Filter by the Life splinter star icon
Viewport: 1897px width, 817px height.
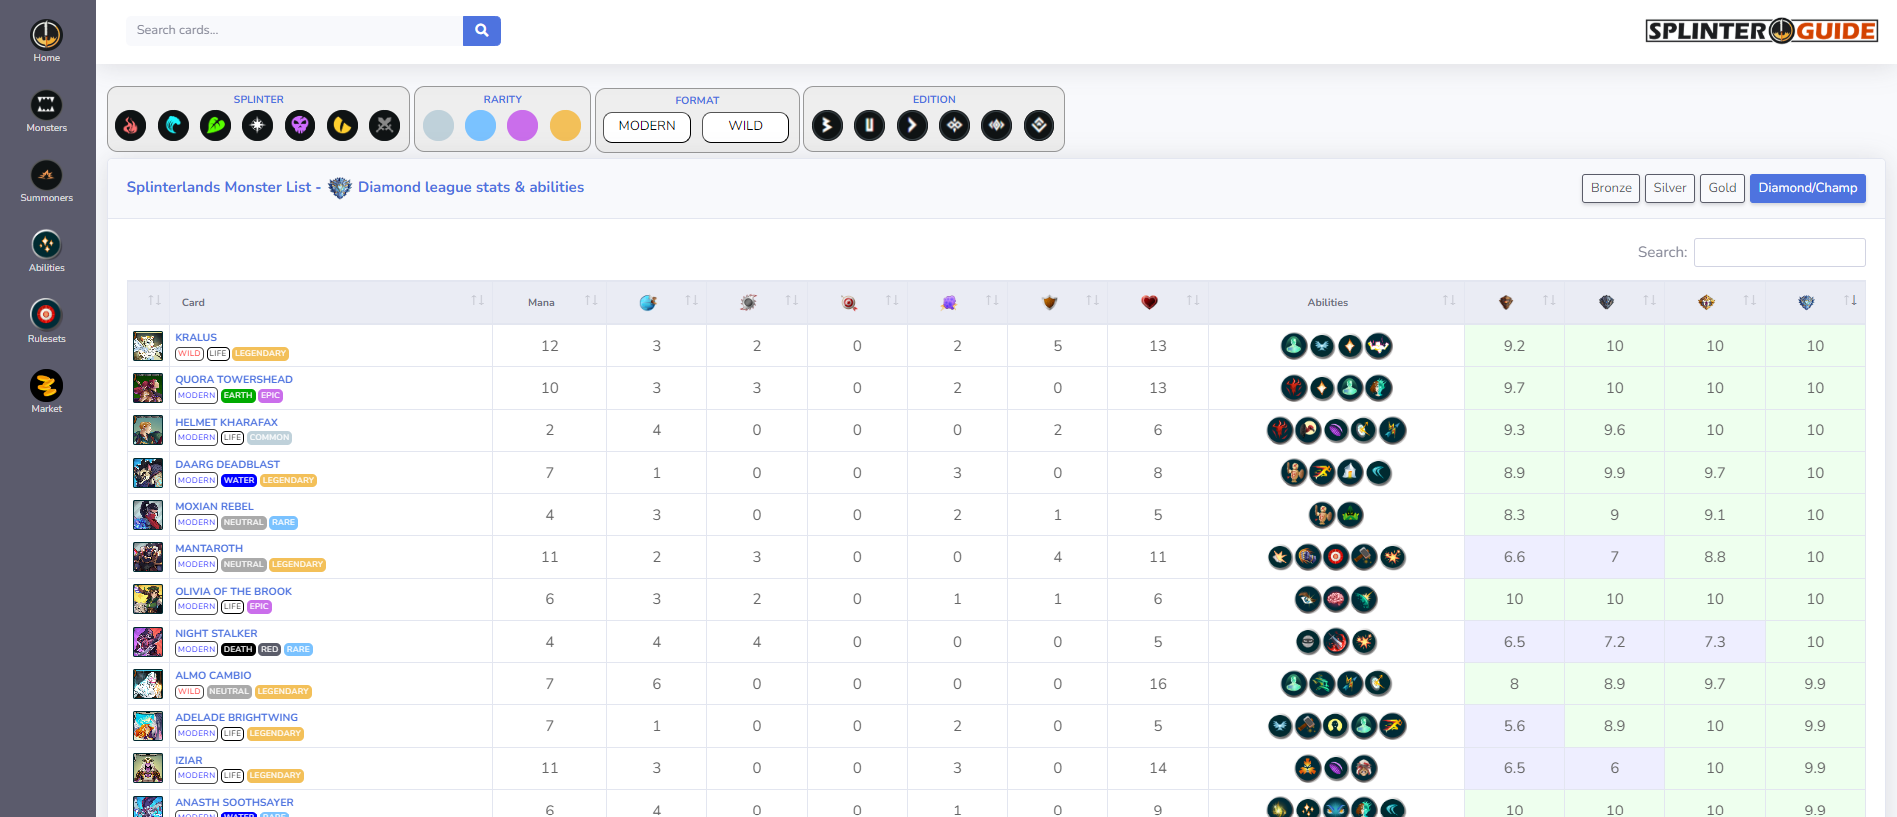pyautogui.click(x=258, y=125)
